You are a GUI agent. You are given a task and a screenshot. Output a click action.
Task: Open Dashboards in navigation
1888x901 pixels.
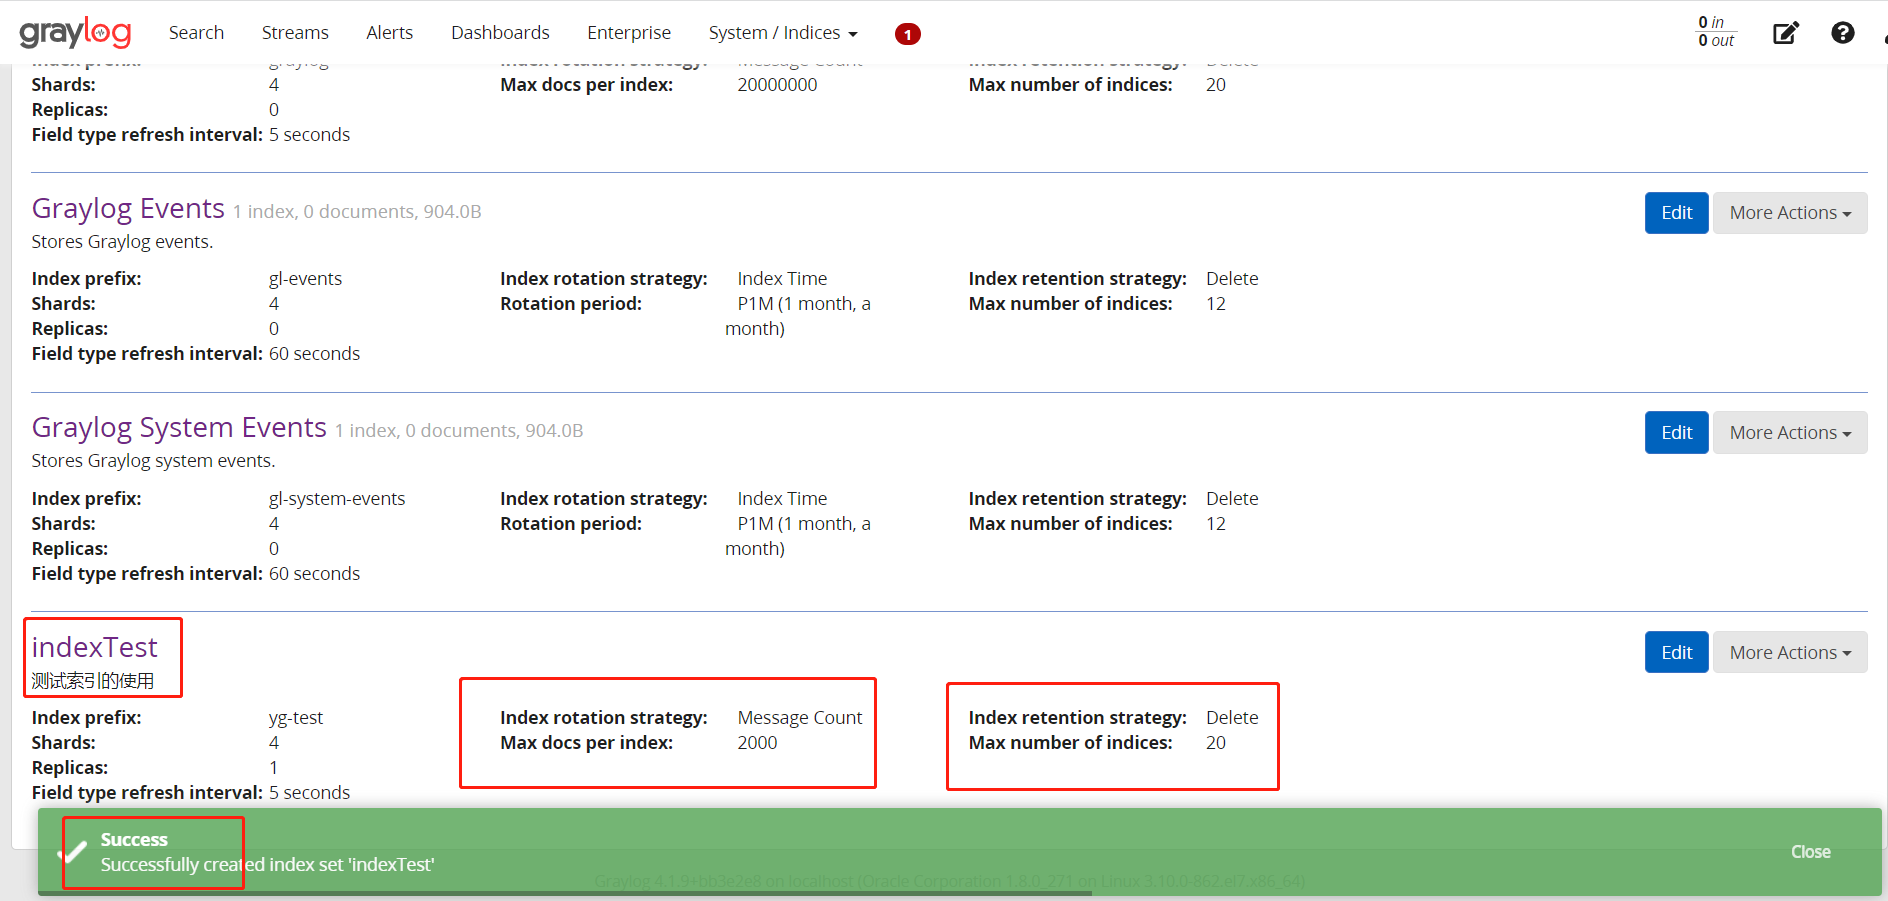[500, 33]
